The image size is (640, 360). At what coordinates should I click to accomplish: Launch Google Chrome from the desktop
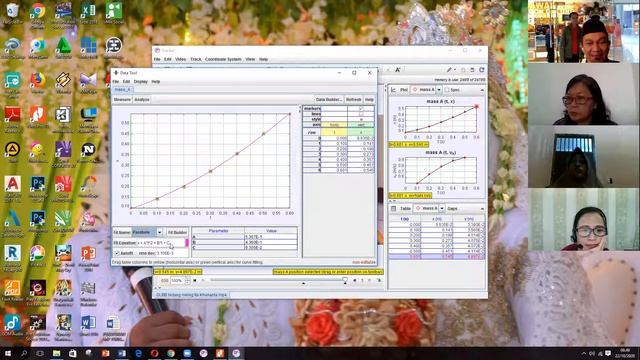(x=38, y=11)
